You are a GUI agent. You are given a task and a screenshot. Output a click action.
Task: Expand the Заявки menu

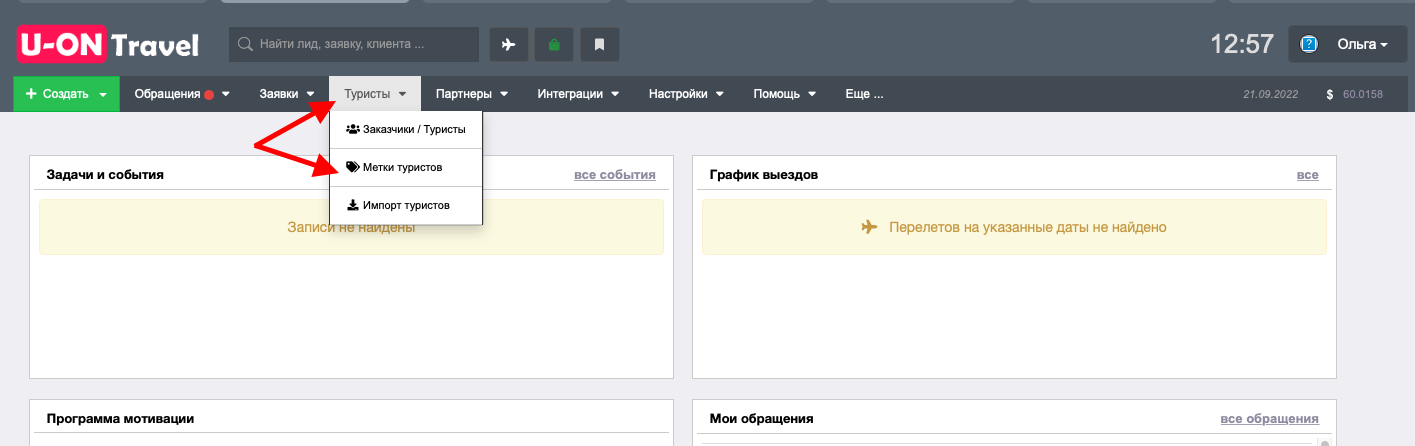pos(287,94)
